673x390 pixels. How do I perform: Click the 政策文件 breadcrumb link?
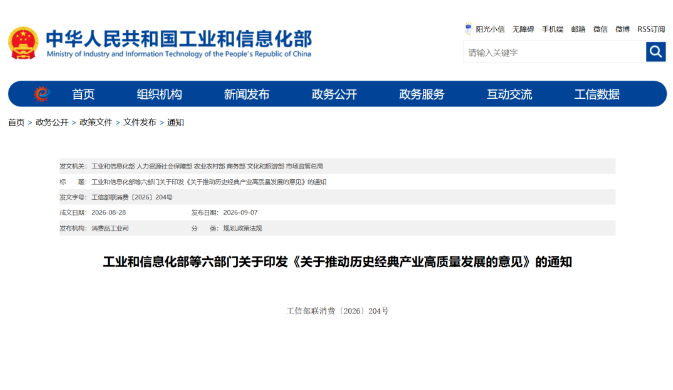pyautogui.click(x=96, y=123)
